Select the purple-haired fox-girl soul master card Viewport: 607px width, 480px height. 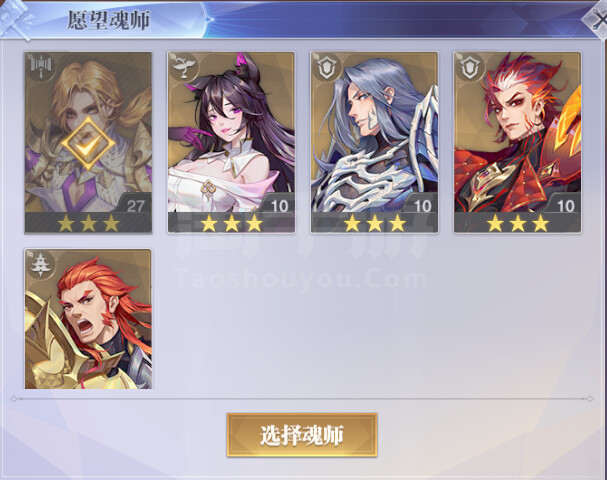(x=231, y=142)
